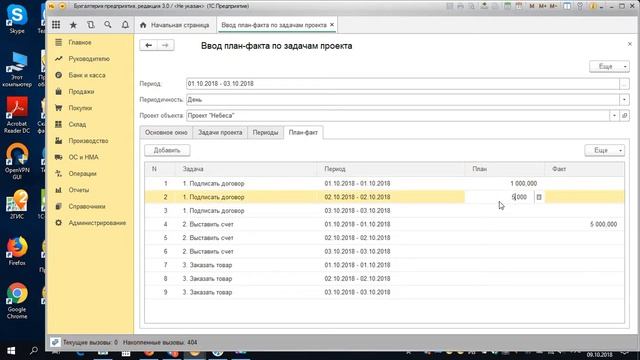The height and width of the screenshot is (360, 640).
Task: Open the upper Еще dropdown button
Action: point(609,67)
